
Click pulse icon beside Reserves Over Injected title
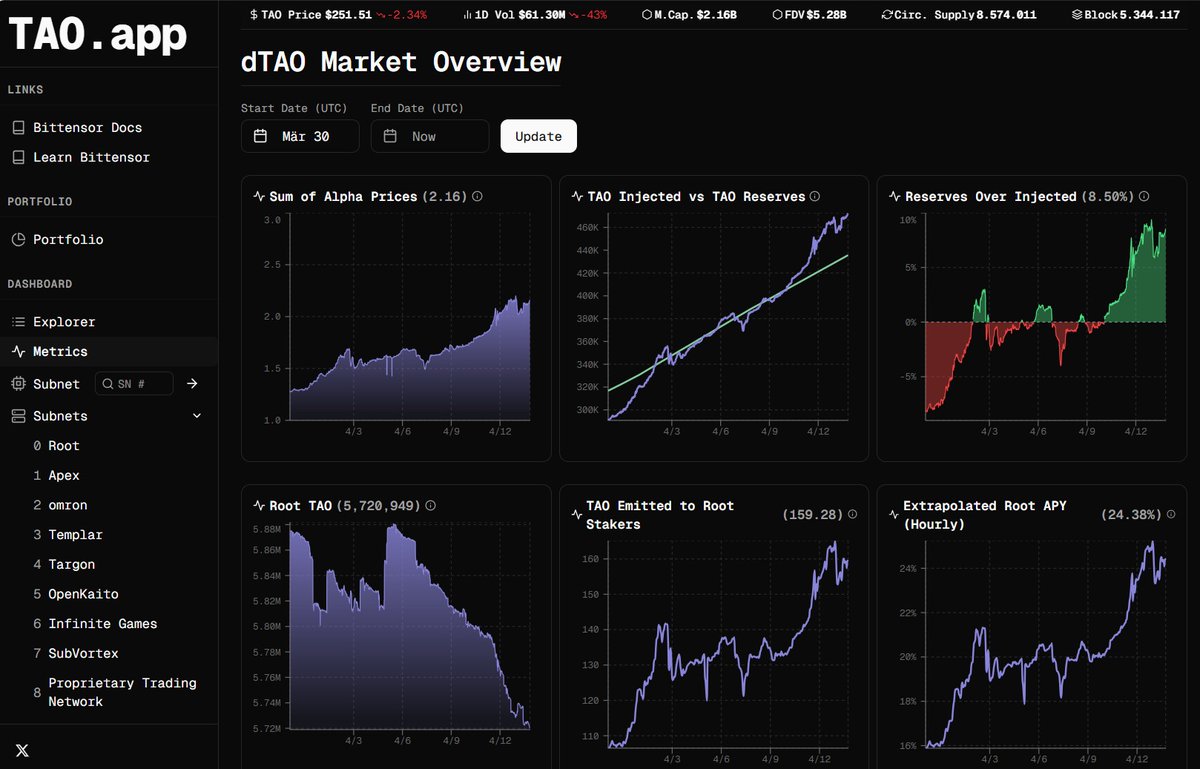click(x=895, y=197)
